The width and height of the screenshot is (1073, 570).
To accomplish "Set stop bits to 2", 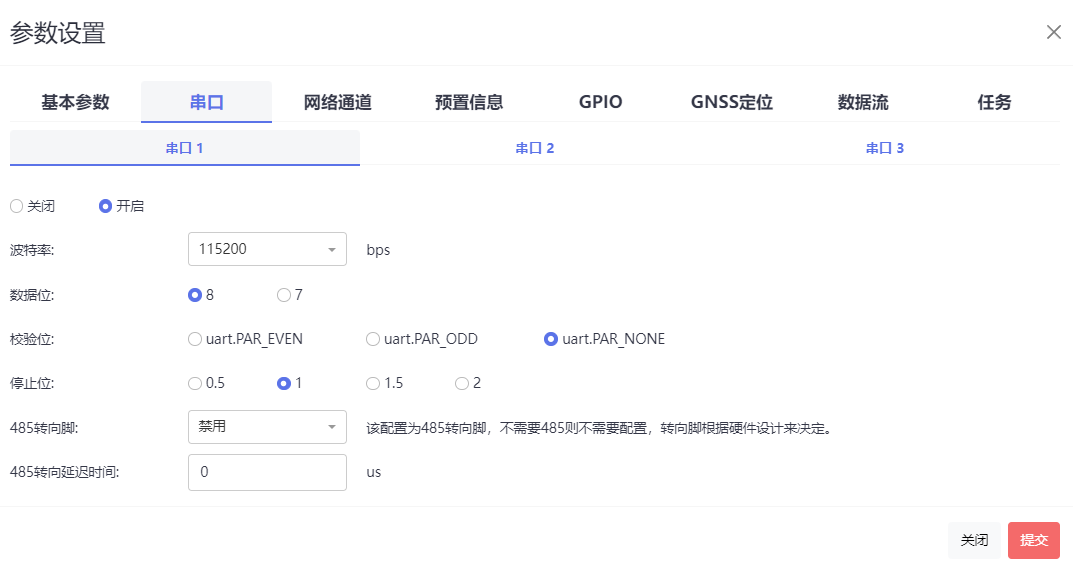I will tap(462, 383).
